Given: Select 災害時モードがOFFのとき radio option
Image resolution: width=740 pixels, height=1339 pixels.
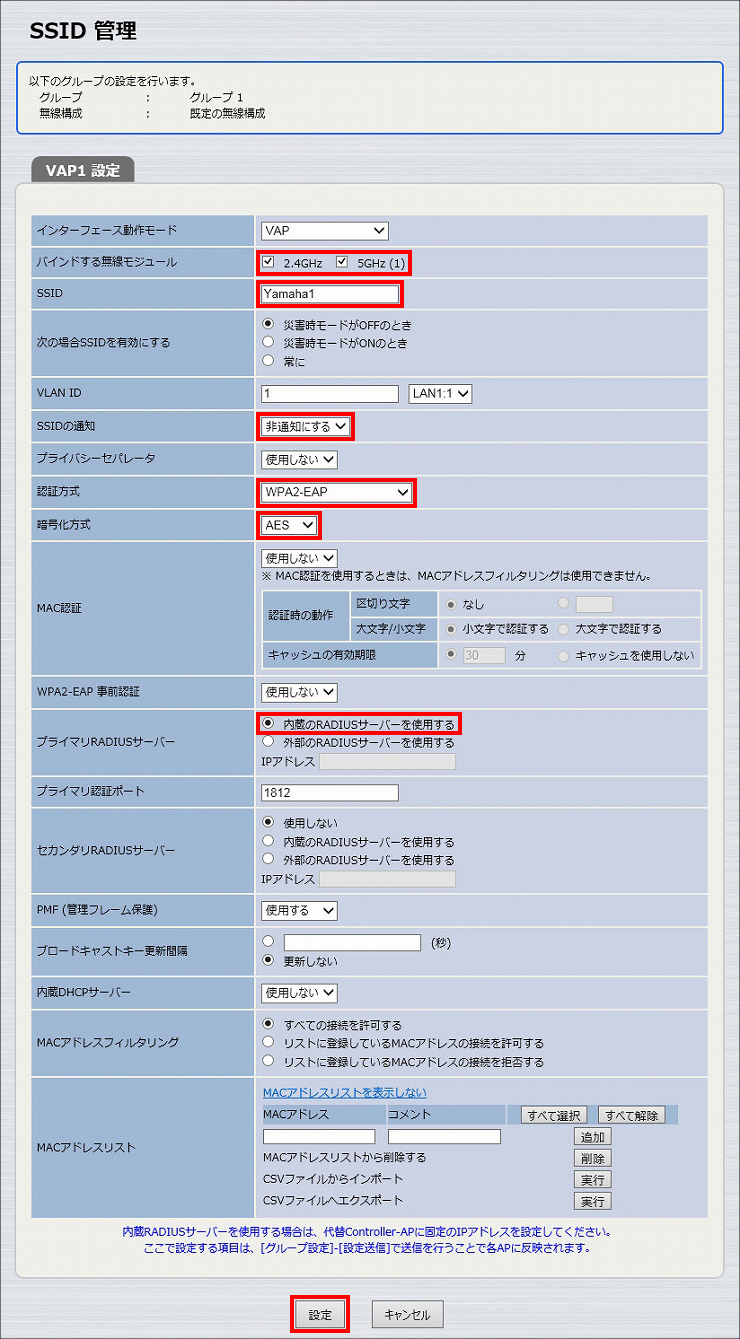Looking at the screenshot, I should [x=268, y=324].
